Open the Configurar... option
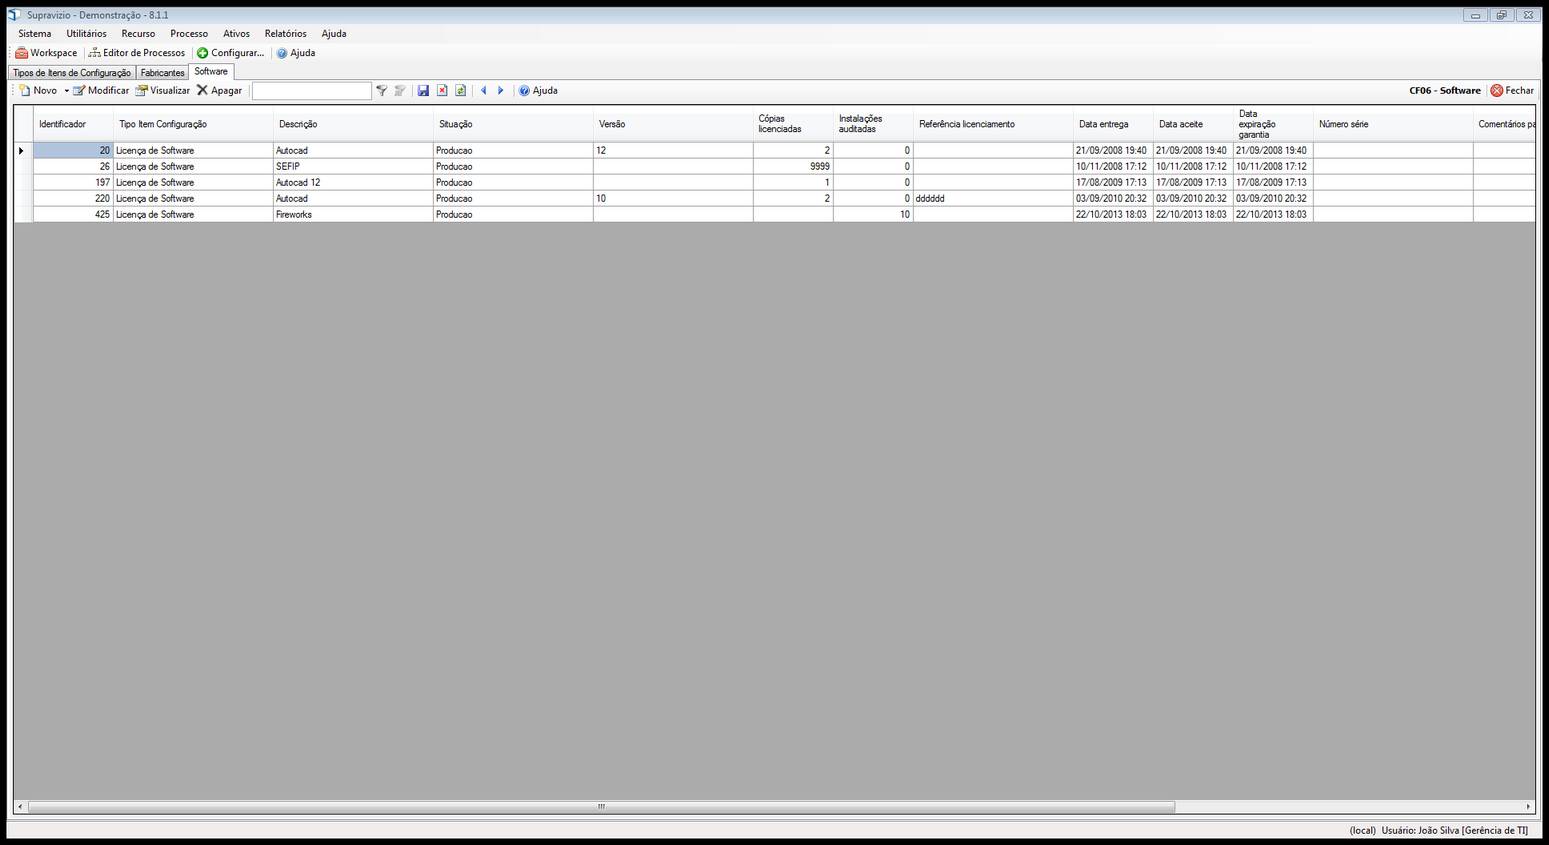 pos(230,53)
